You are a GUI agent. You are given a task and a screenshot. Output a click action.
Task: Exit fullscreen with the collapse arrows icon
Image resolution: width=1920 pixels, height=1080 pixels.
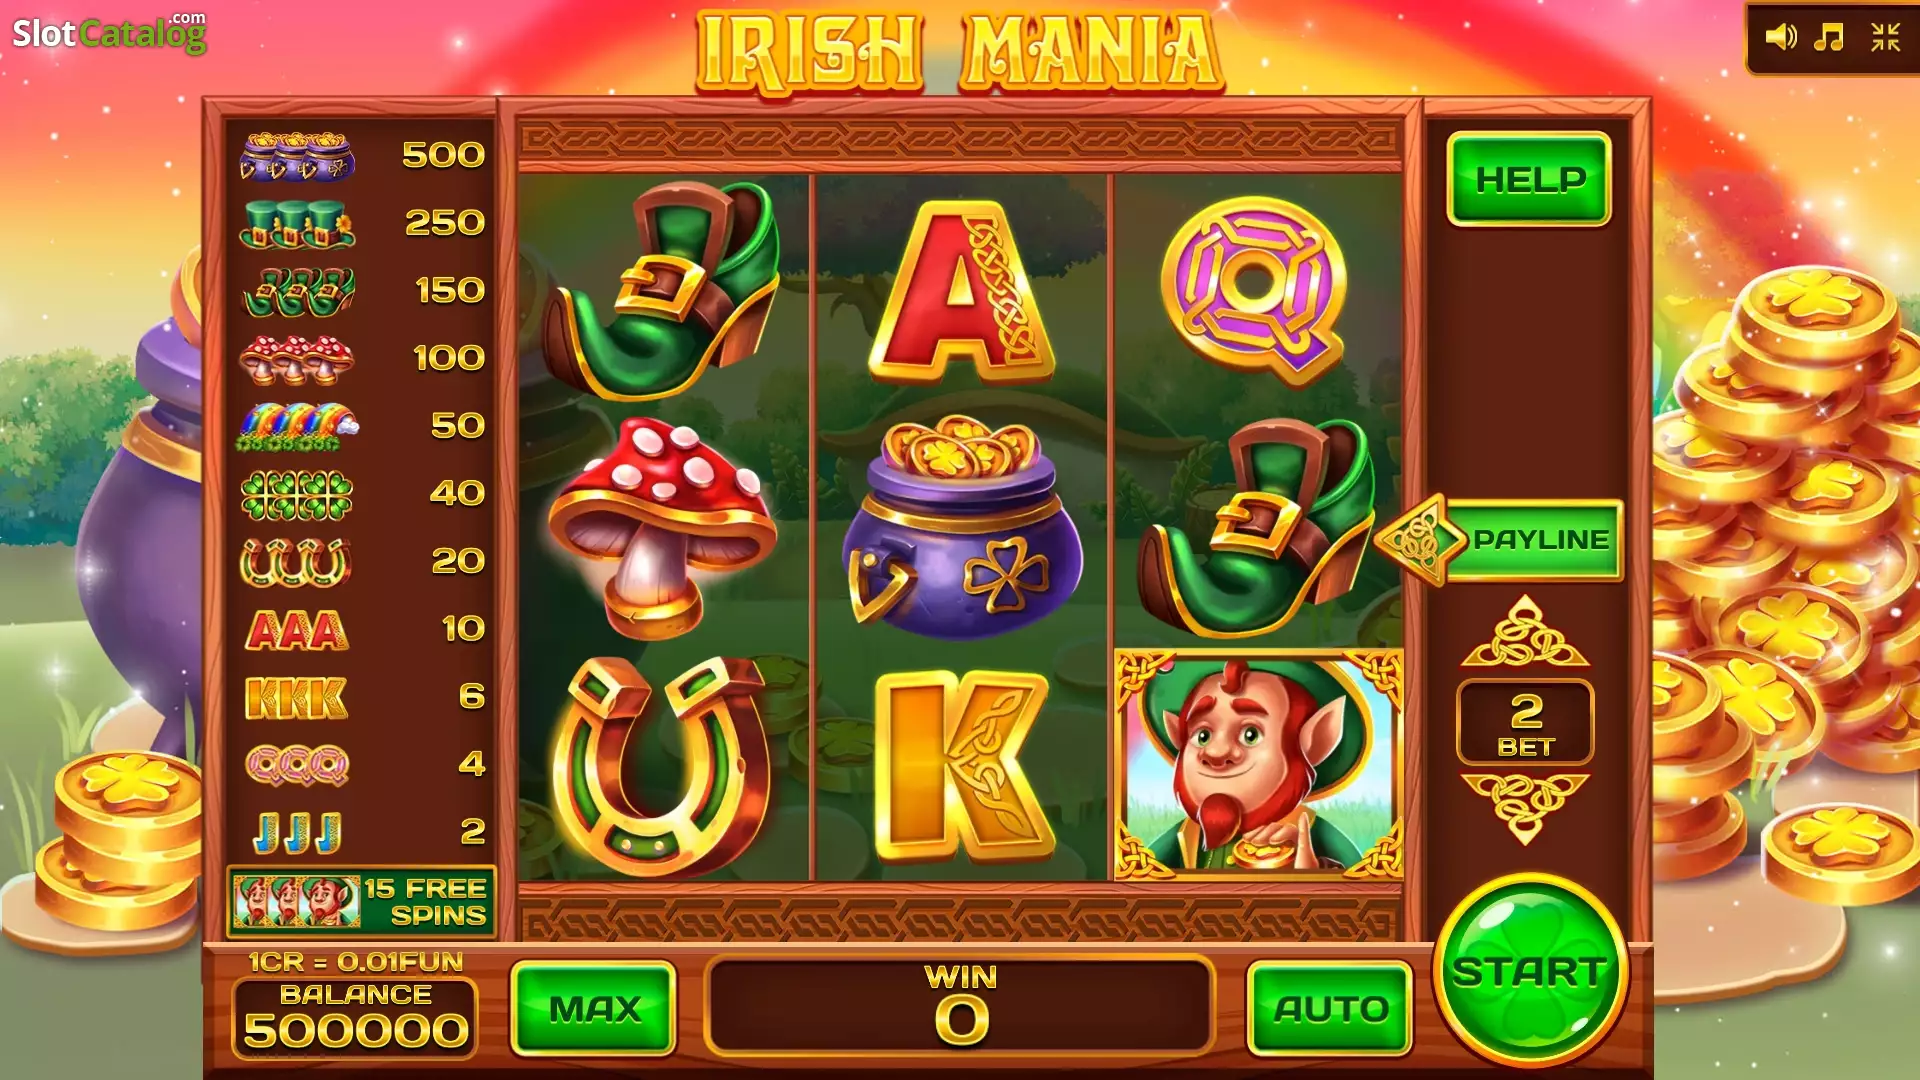tap(1885, 38)
